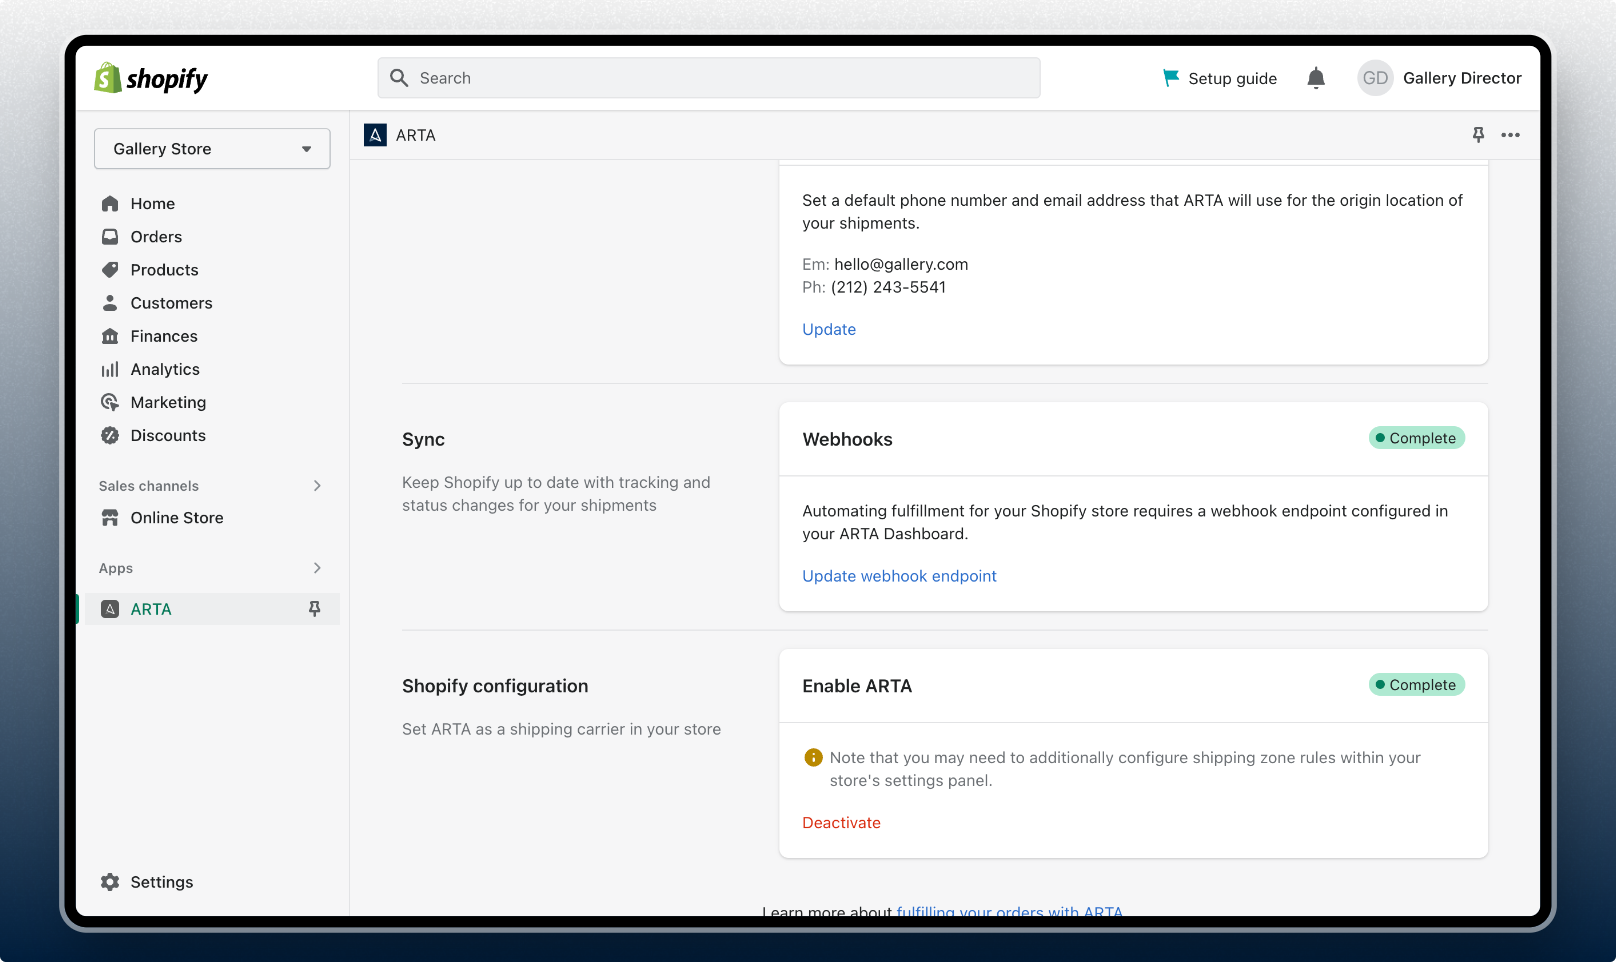Image resolution: width=1616 pixels, height=962 pixels.
Task: Expand the Sales channels section
Action: pyautogui.click(x=316, y=486)
